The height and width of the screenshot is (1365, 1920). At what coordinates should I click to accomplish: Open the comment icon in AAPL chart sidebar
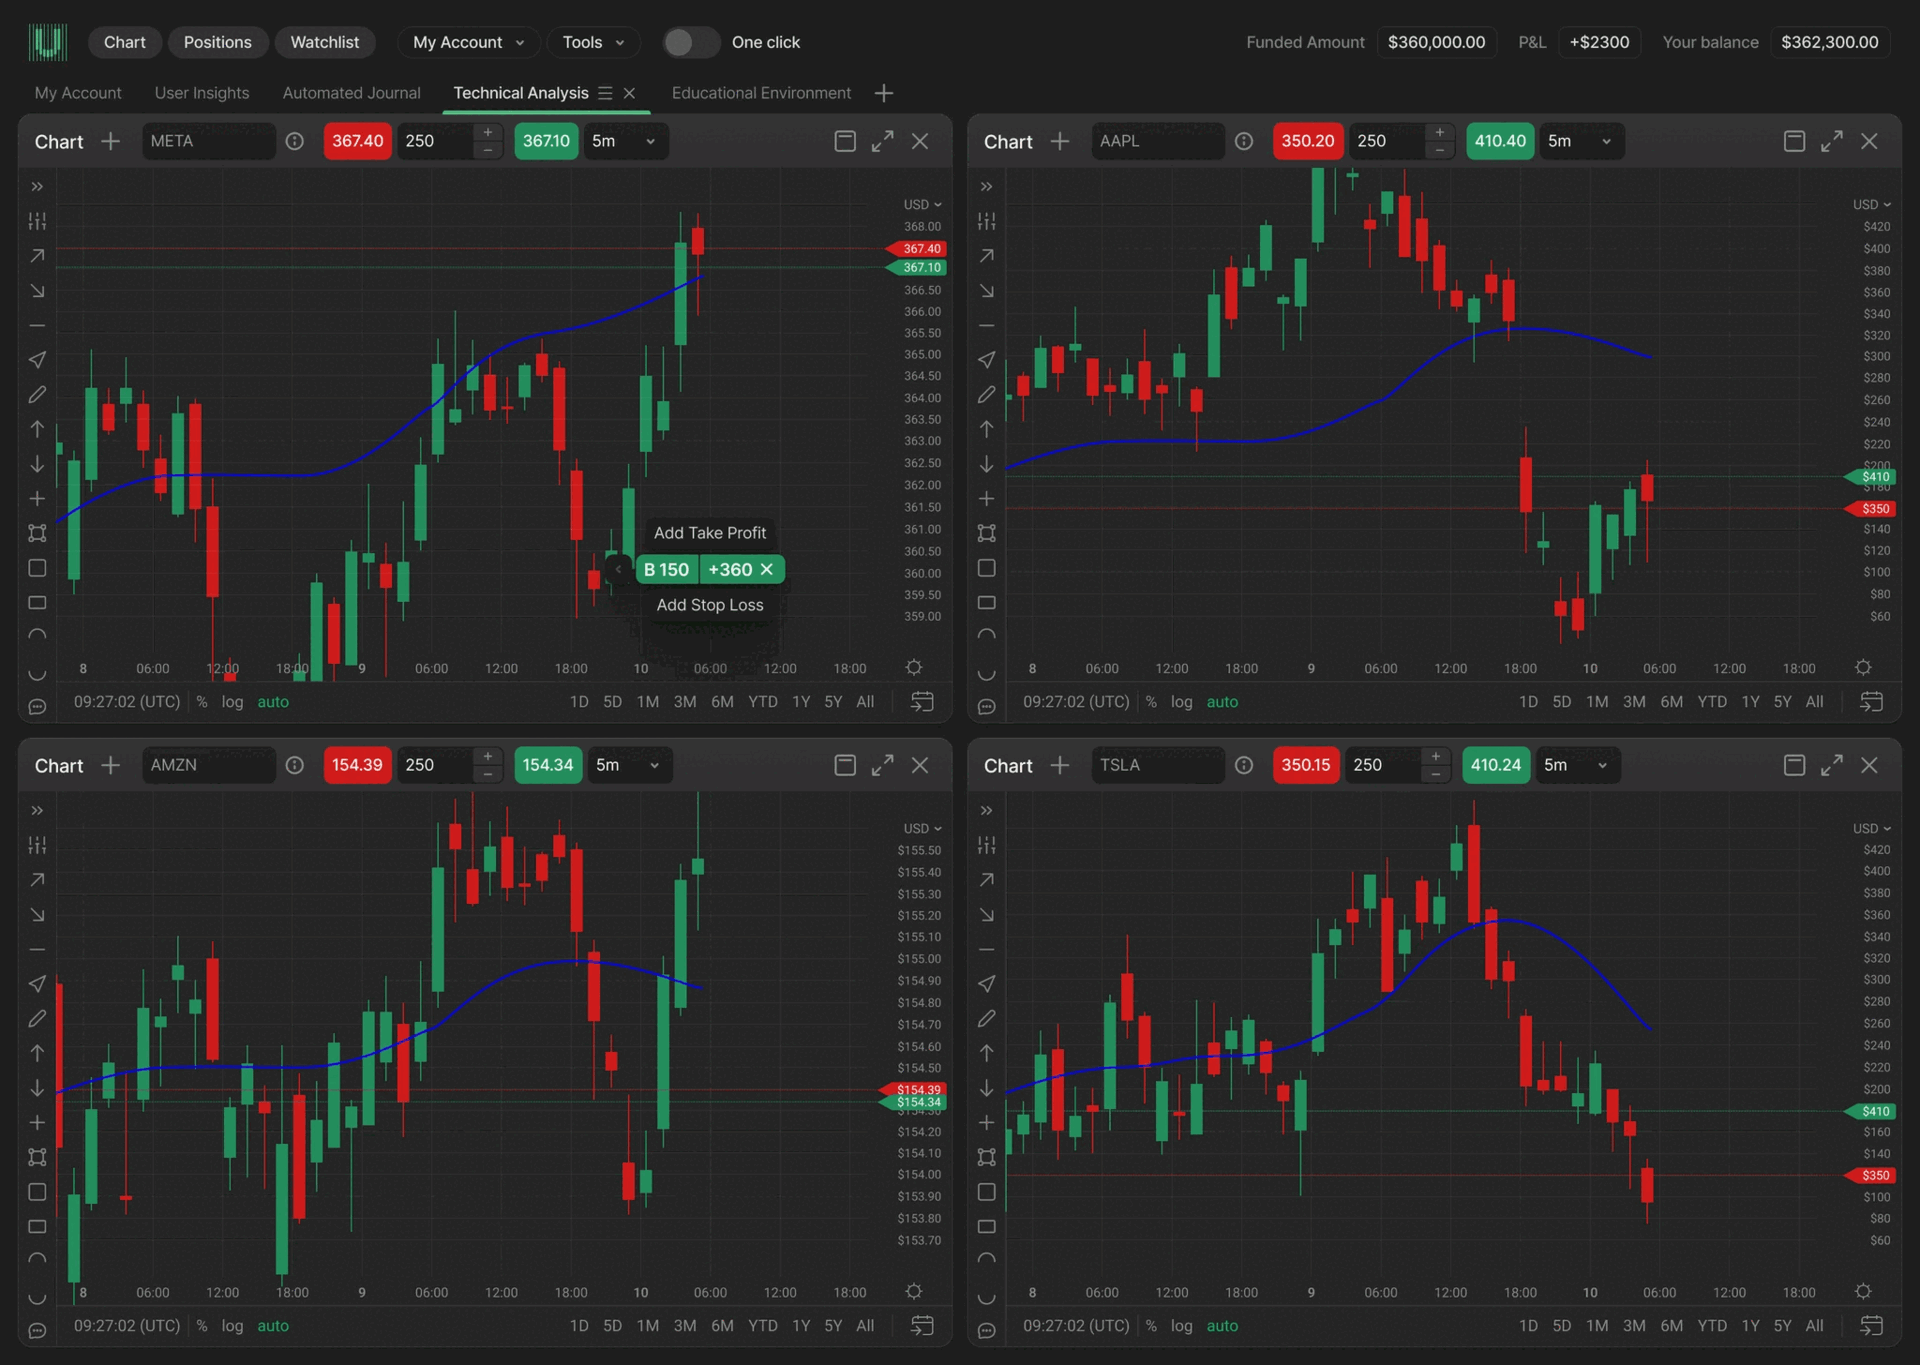[986, 707]
